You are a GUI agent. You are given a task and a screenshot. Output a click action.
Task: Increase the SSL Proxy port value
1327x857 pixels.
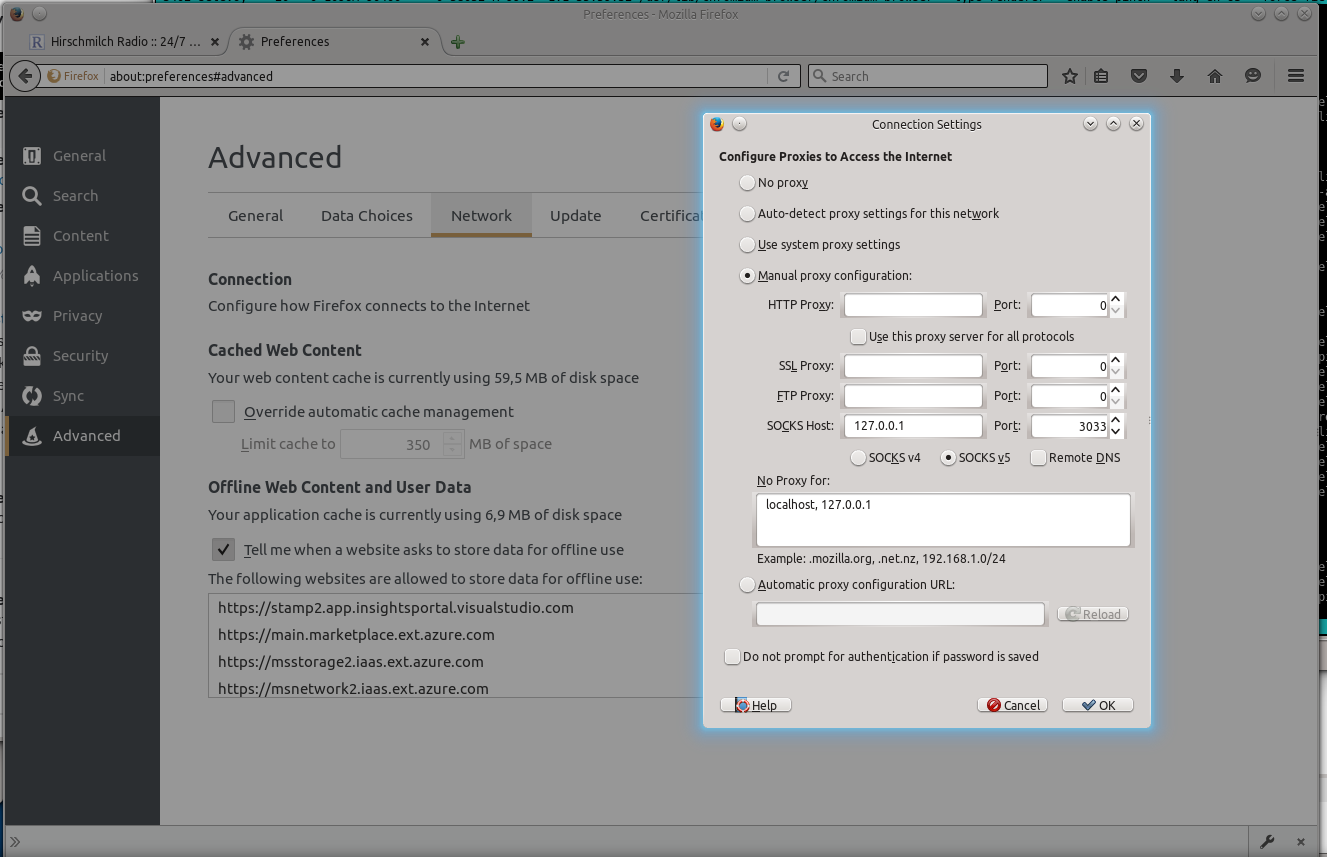click(x=1117, y=360)
